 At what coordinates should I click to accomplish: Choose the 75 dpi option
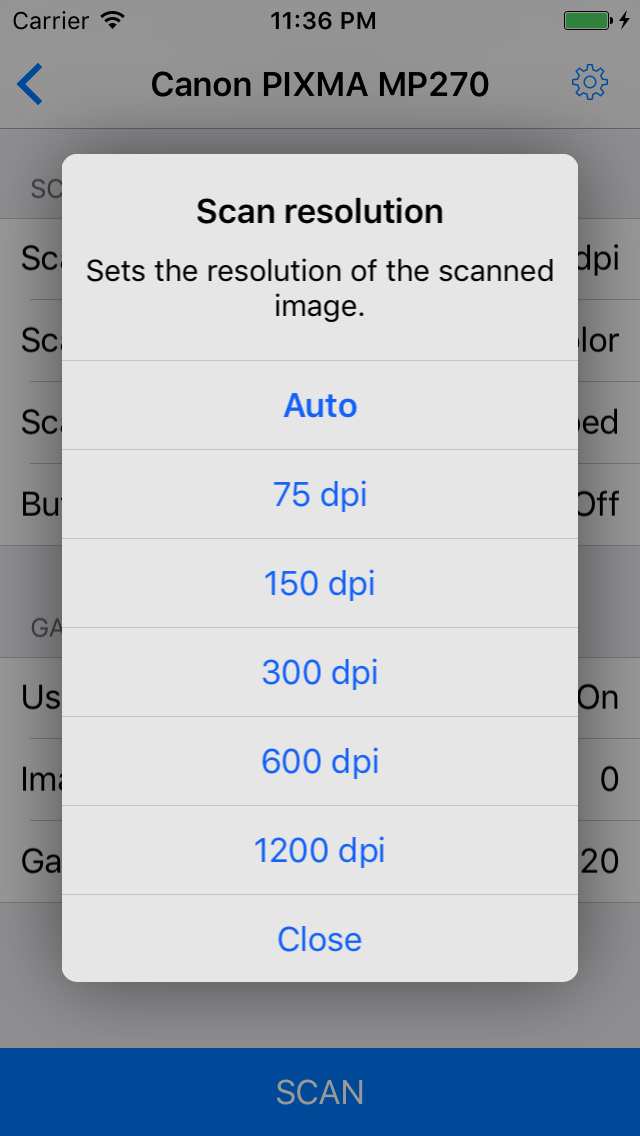320,494
